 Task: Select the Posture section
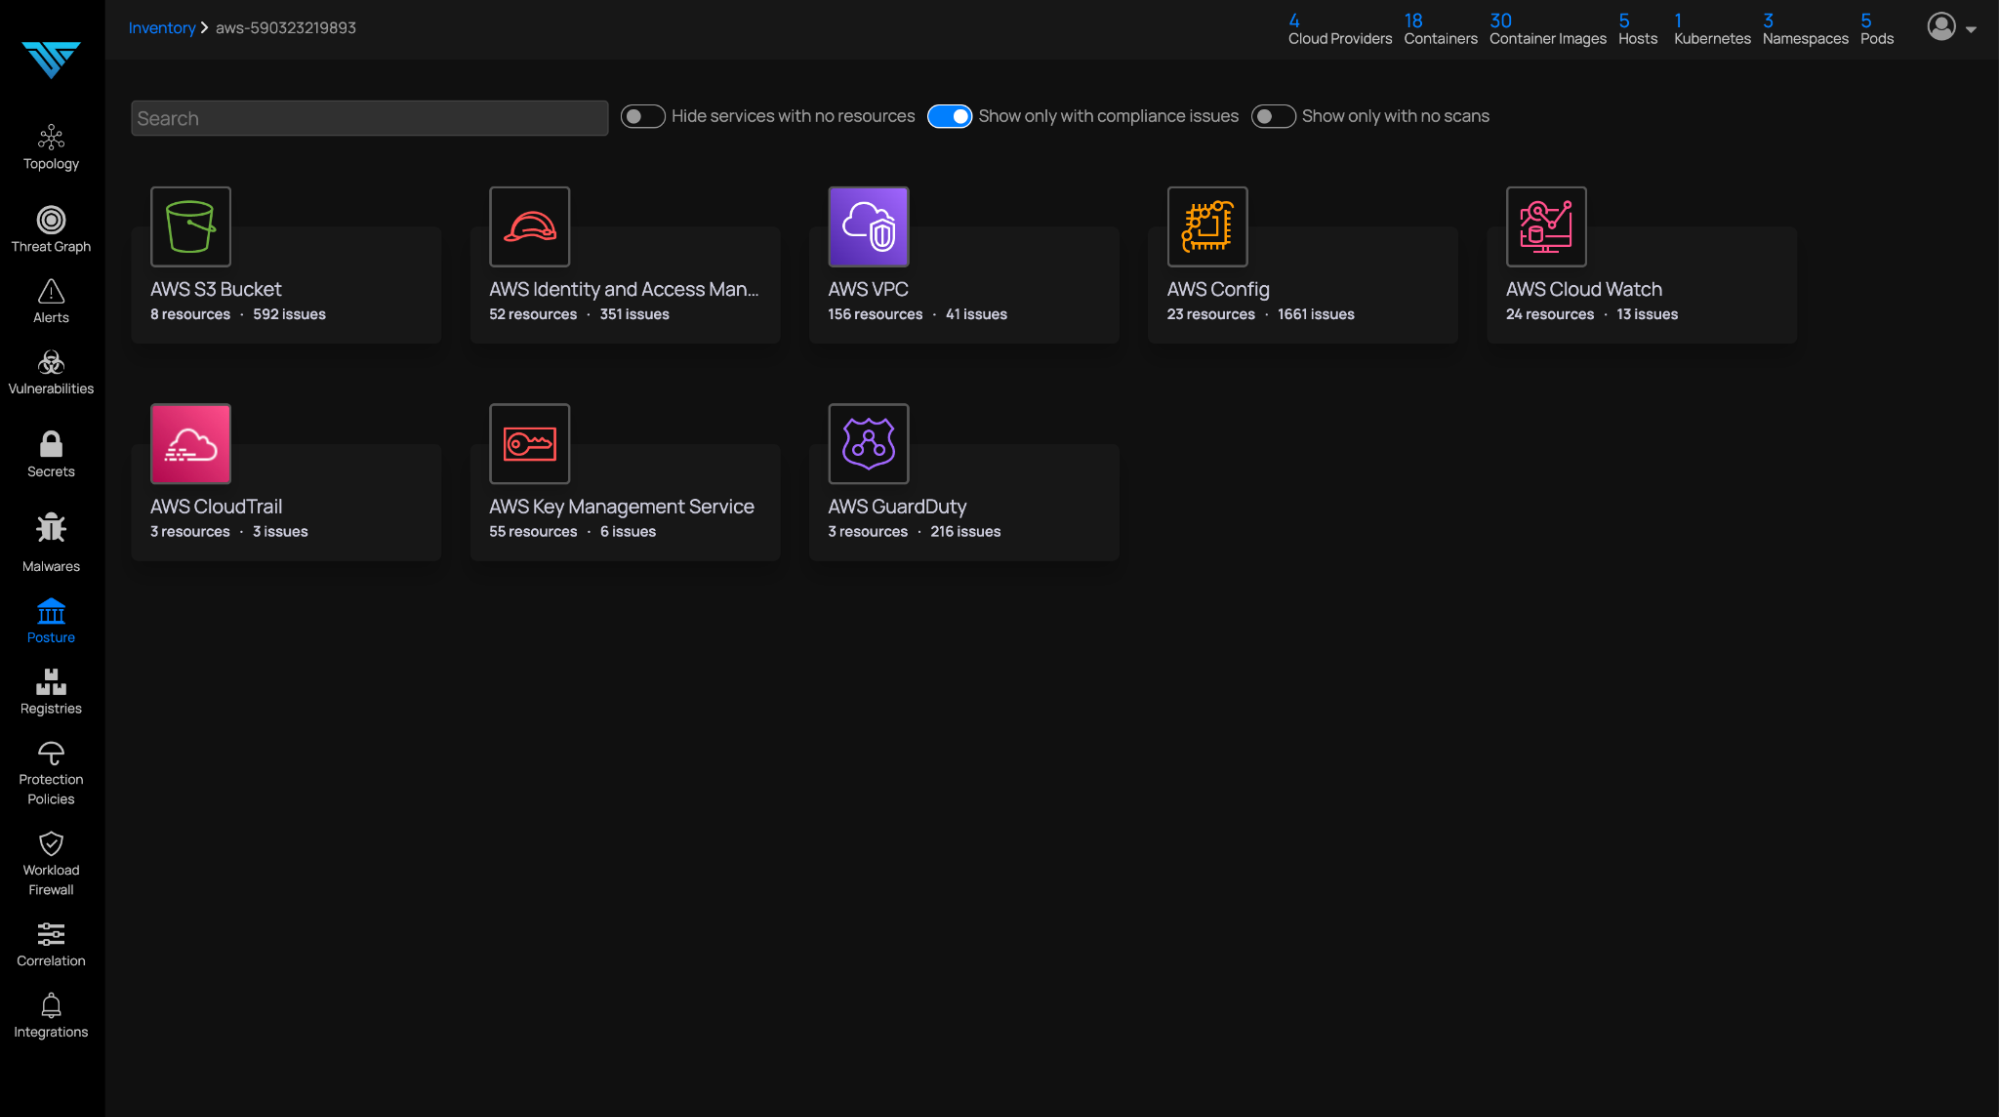click(x=51, y=621)
